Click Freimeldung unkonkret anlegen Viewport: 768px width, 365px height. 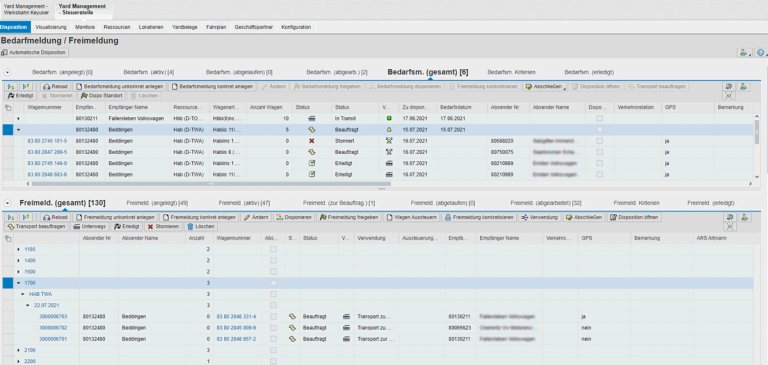116,217
